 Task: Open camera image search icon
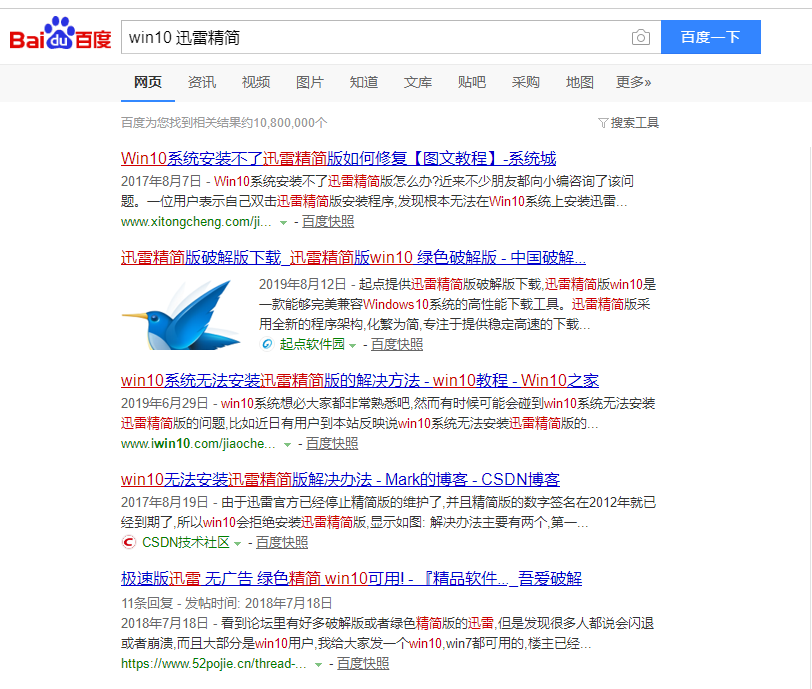(641, 37)
